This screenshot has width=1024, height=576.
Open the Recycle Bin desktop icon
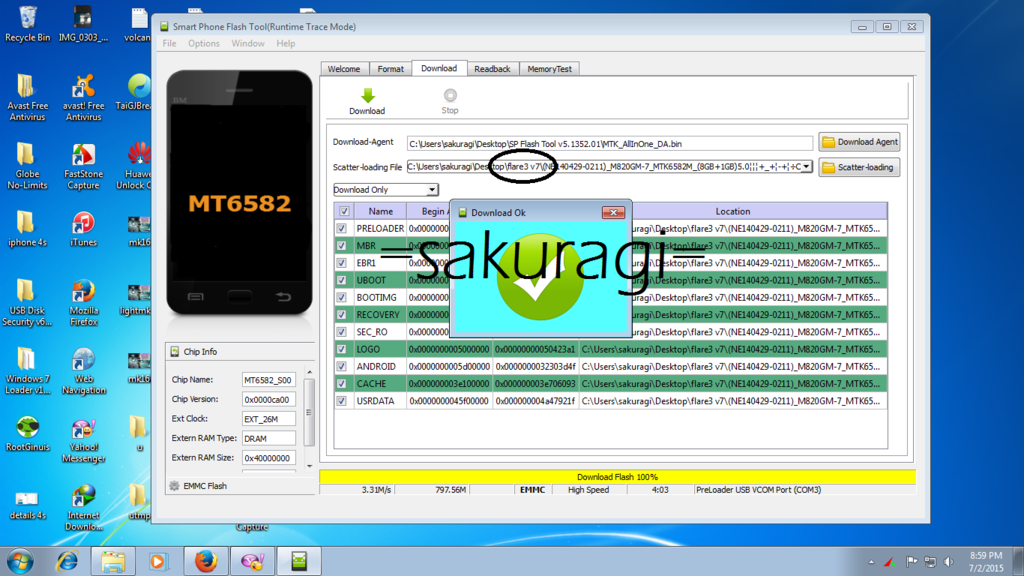point(27,22)
